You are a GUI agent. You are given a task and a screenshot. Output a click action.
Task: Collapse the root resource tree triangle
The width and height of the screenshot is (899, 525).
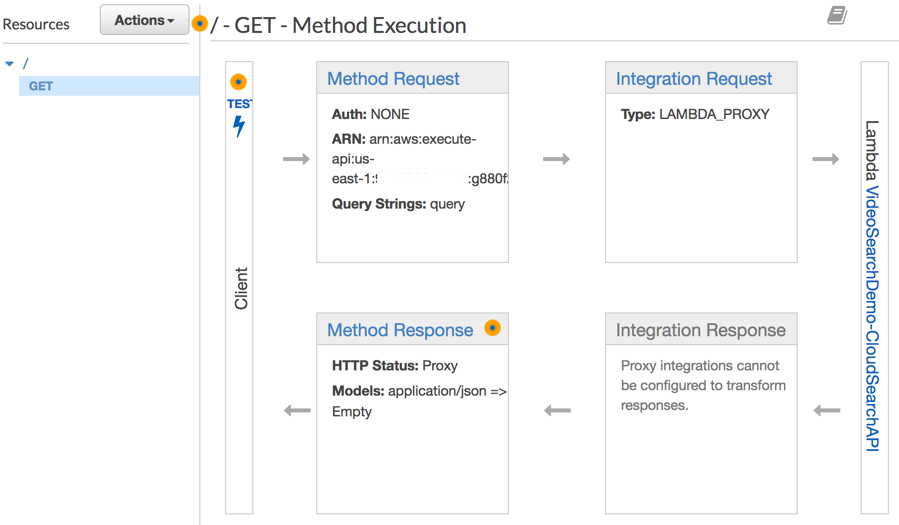click(10, 64)
